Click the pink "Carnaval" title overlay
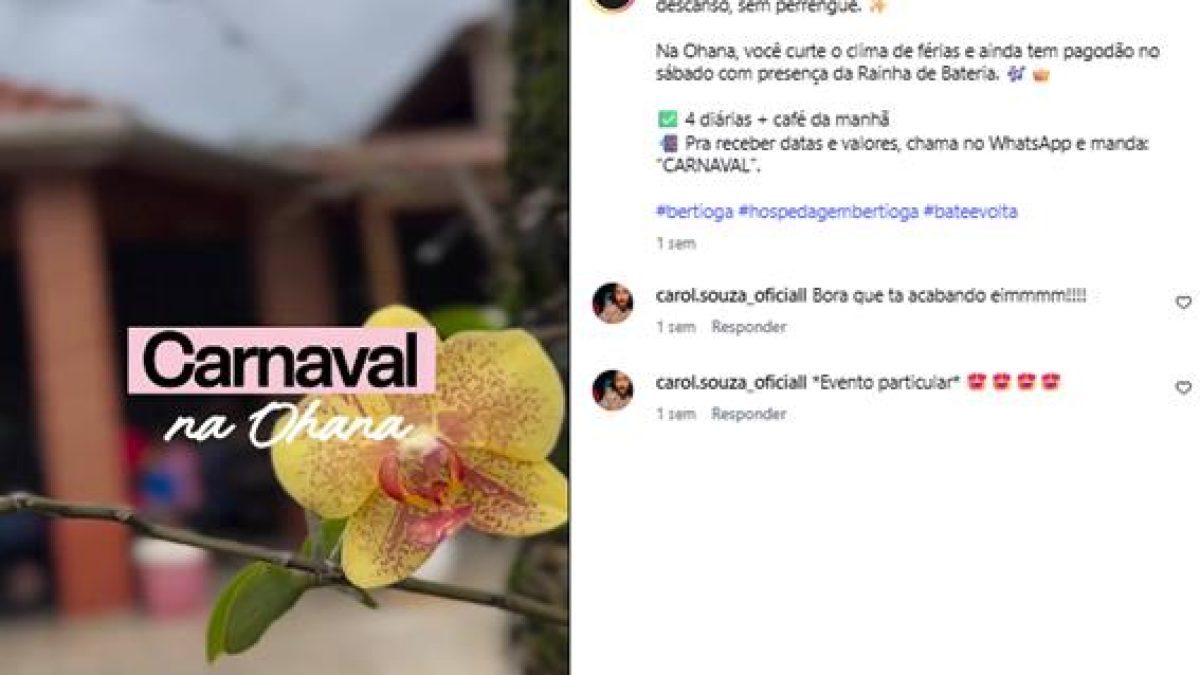This screenshot has height=675, width=1200. point(281,360)
